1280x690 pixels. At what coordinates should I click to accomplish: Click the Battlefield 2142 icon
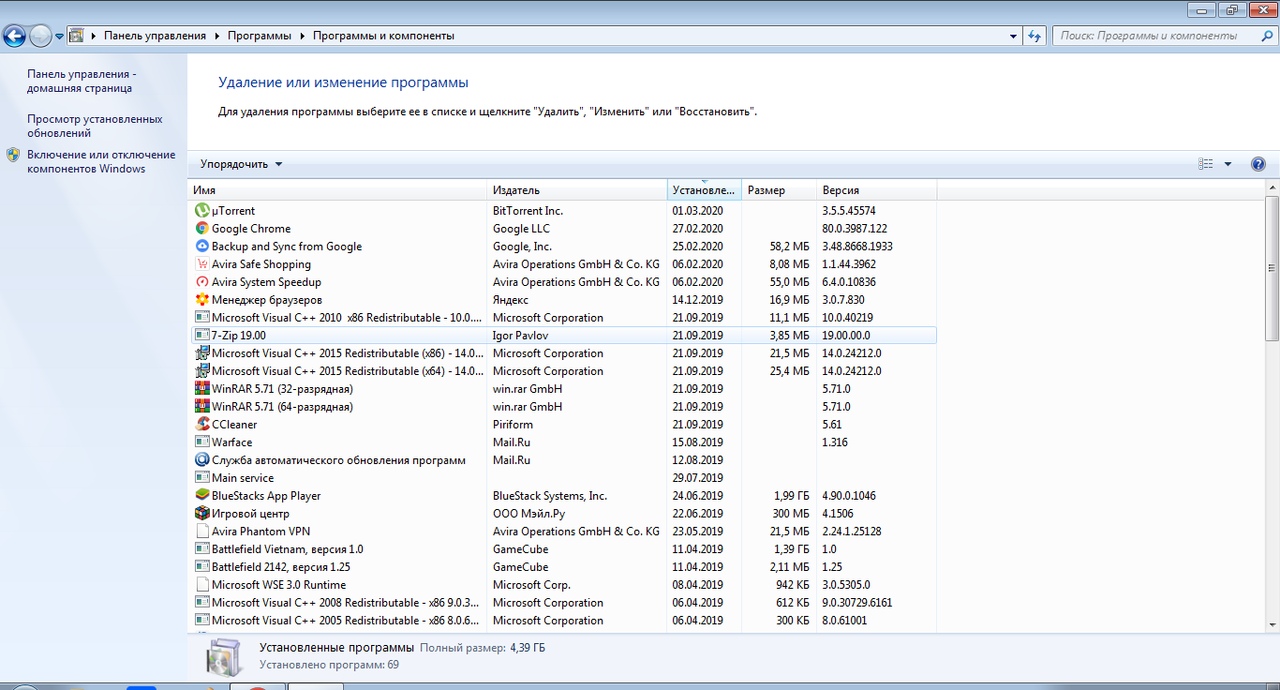pos(202,567)
